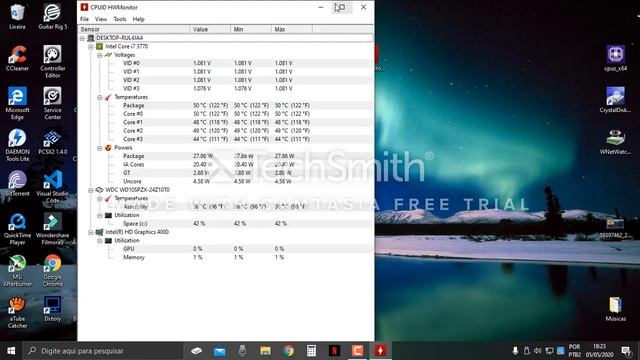Open Google Chrome desktop shortcut

click(53, 271)
